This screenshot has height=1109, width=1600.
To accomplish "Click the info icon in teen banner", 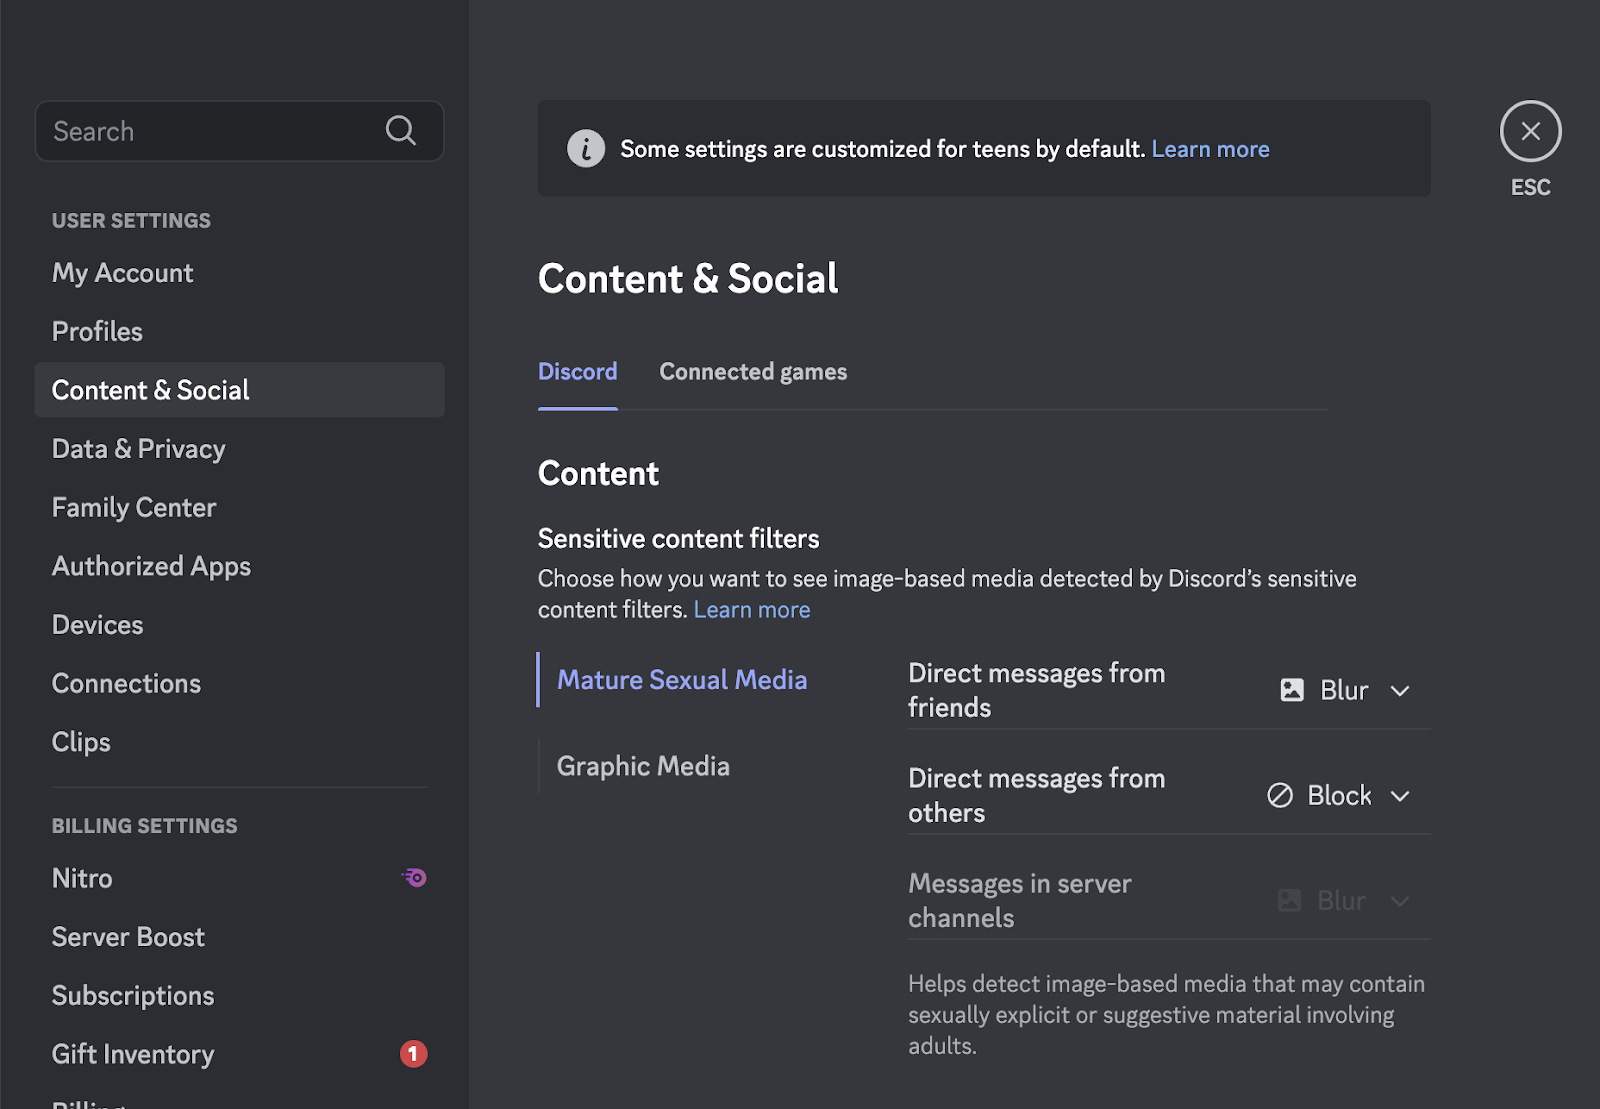I will coord(586,149).
